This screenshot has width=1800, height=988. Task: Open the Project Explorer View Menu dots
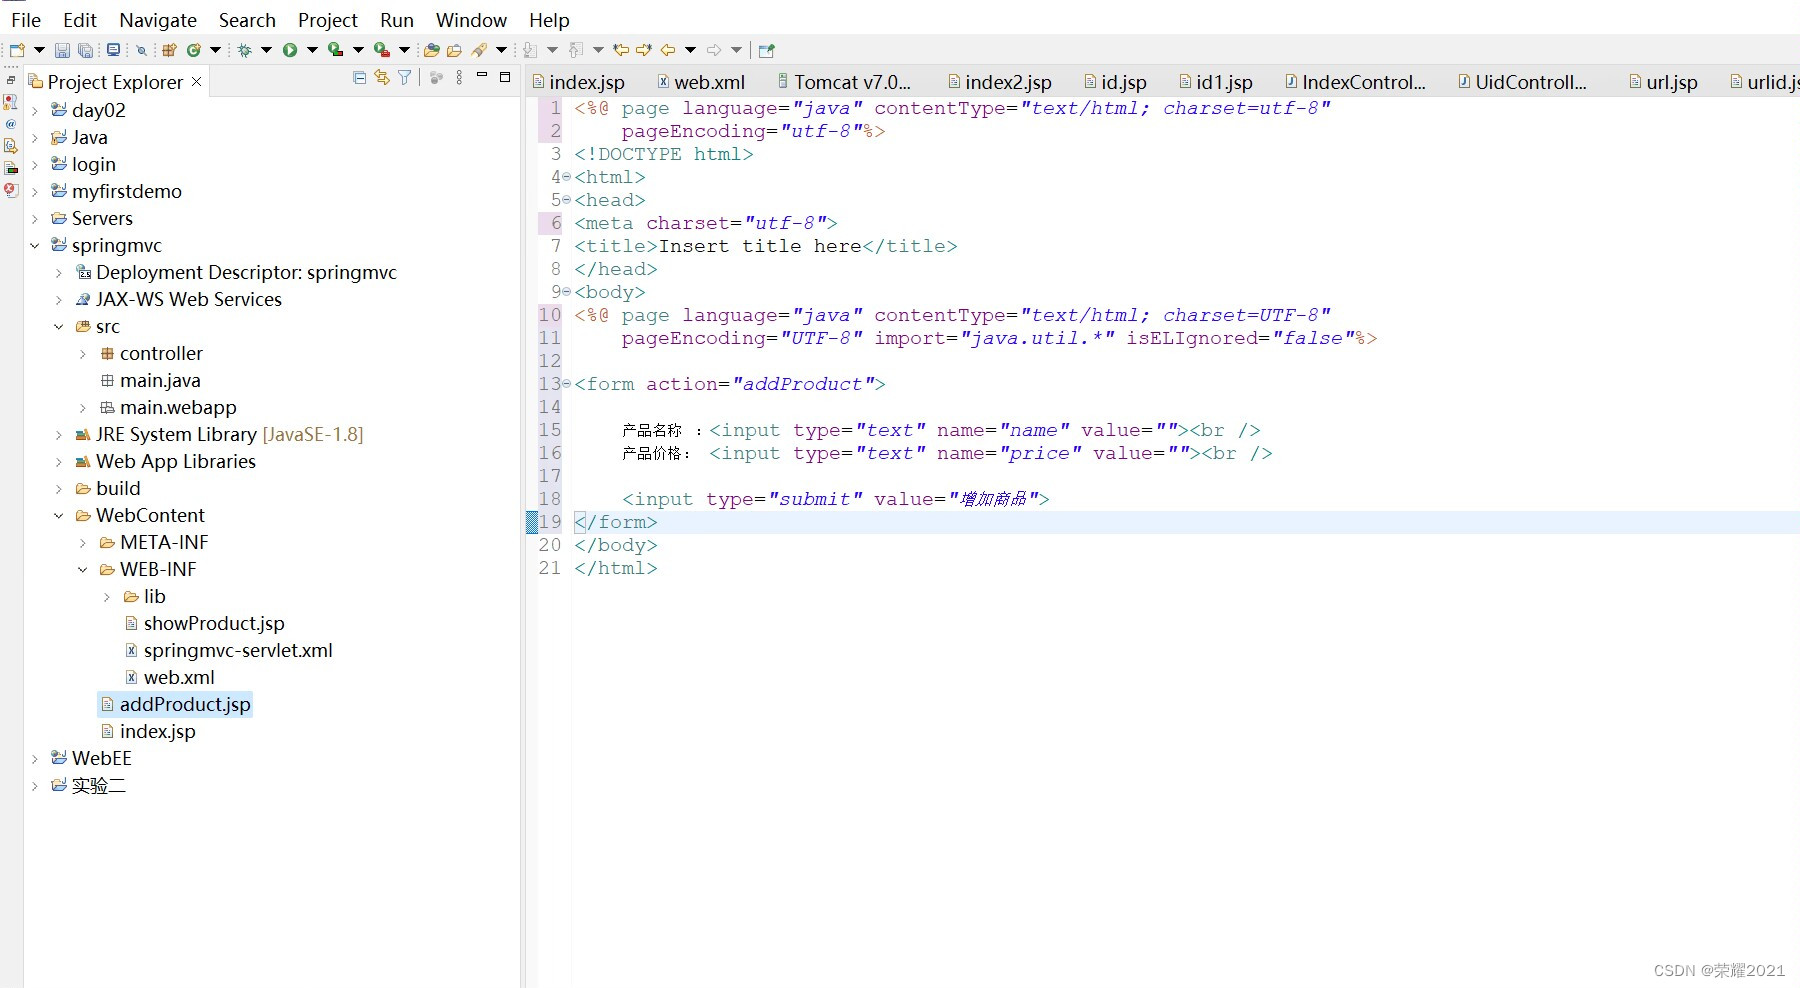point(459,77)
